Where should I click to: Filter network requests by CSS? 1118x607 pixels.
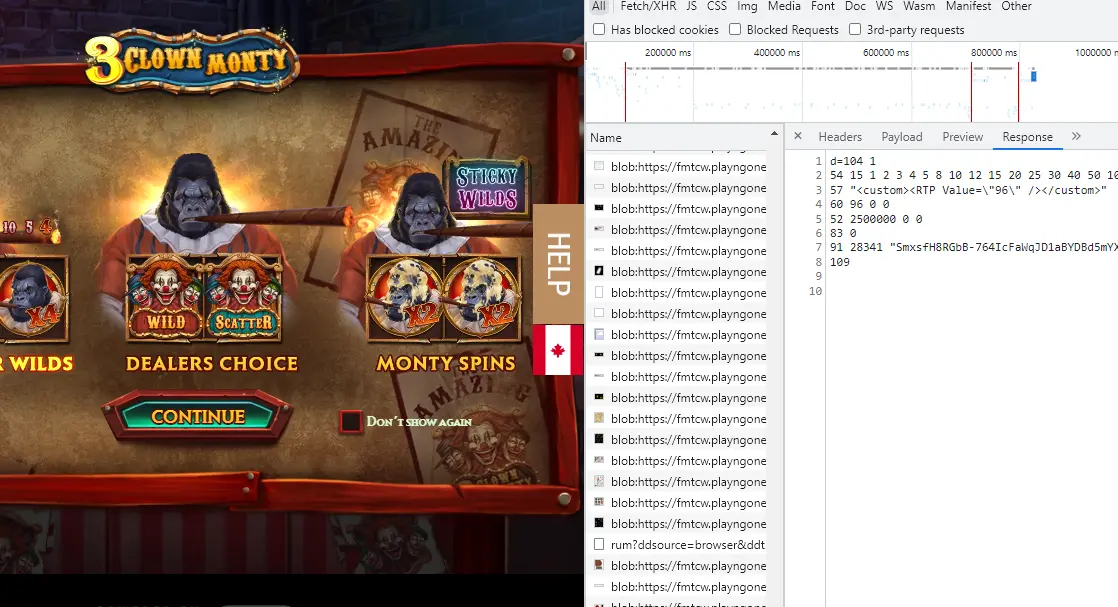tap(717, 6)
